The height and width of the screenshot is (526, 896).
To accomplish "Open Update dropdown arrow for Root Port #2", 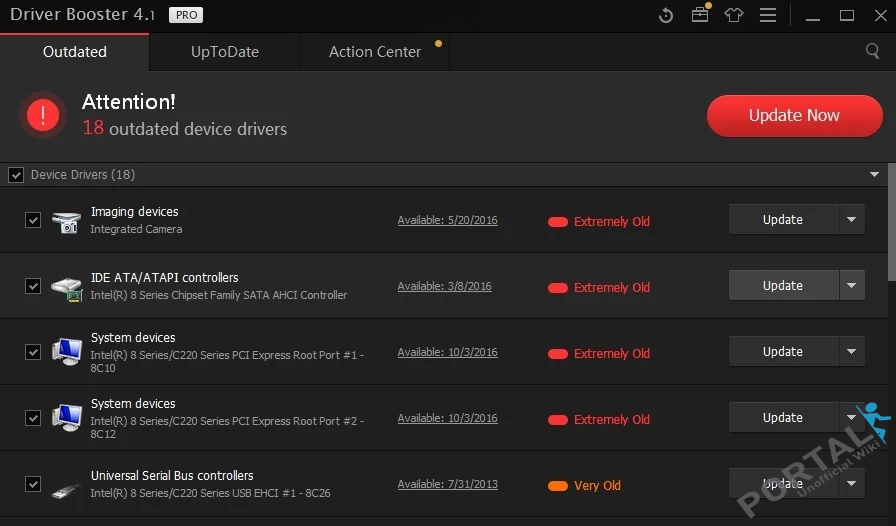I will pyautogui.click(x=851, y=417).
